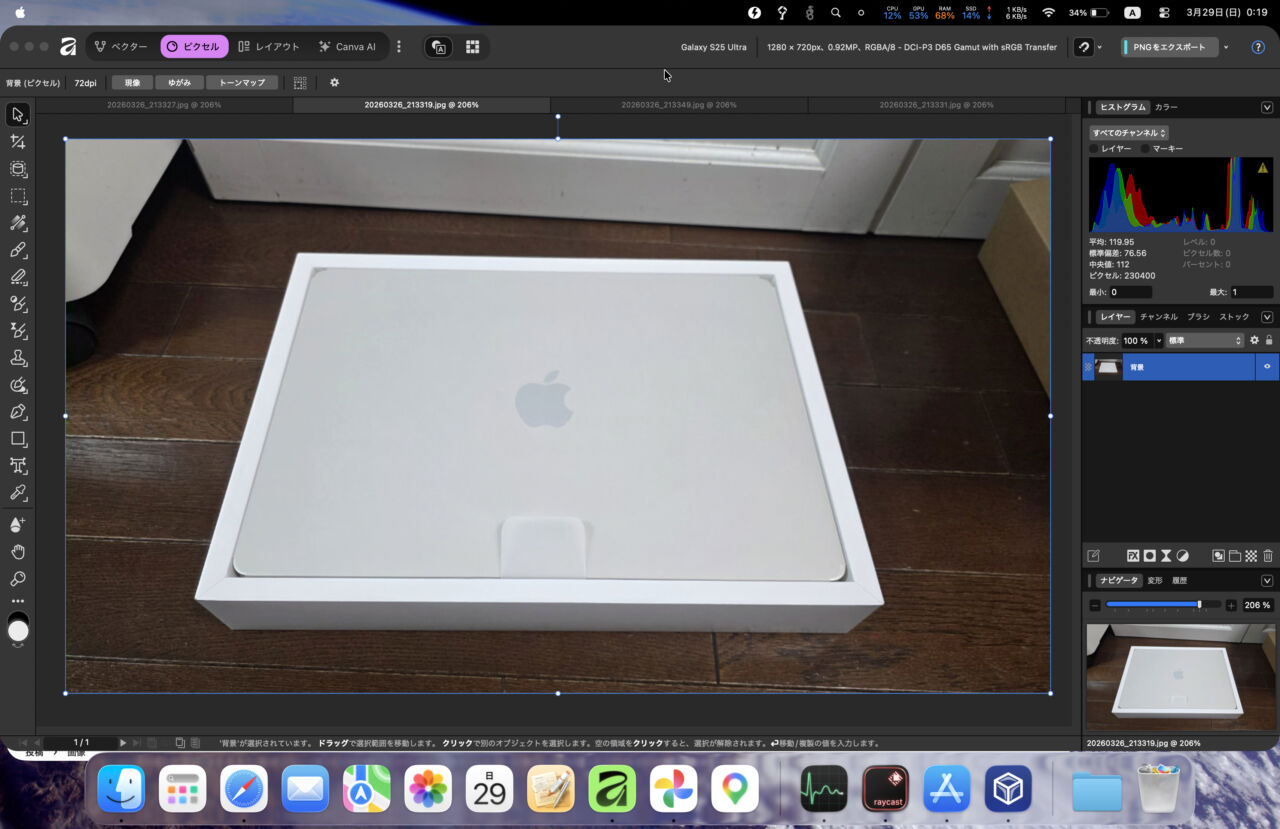Enable the マーキー radio option in histogram
Image resolution: width=1280 pixels, height=829 pixels.
click(x=1145, y=148)
